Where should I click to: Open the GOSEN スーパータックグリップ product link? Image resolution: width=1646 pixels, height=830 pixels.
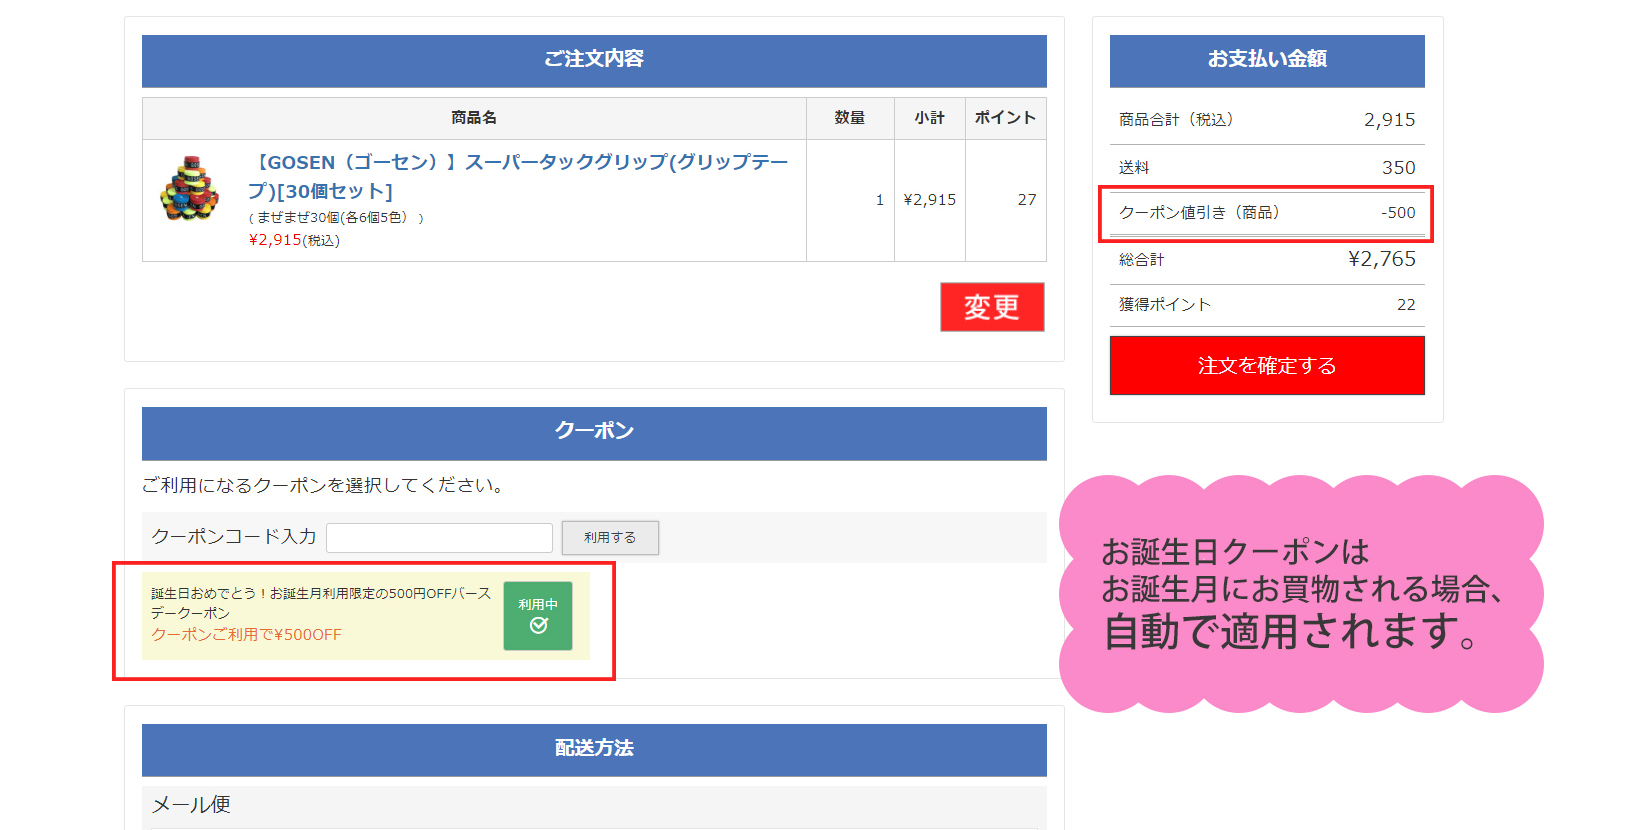click(518, 176)
